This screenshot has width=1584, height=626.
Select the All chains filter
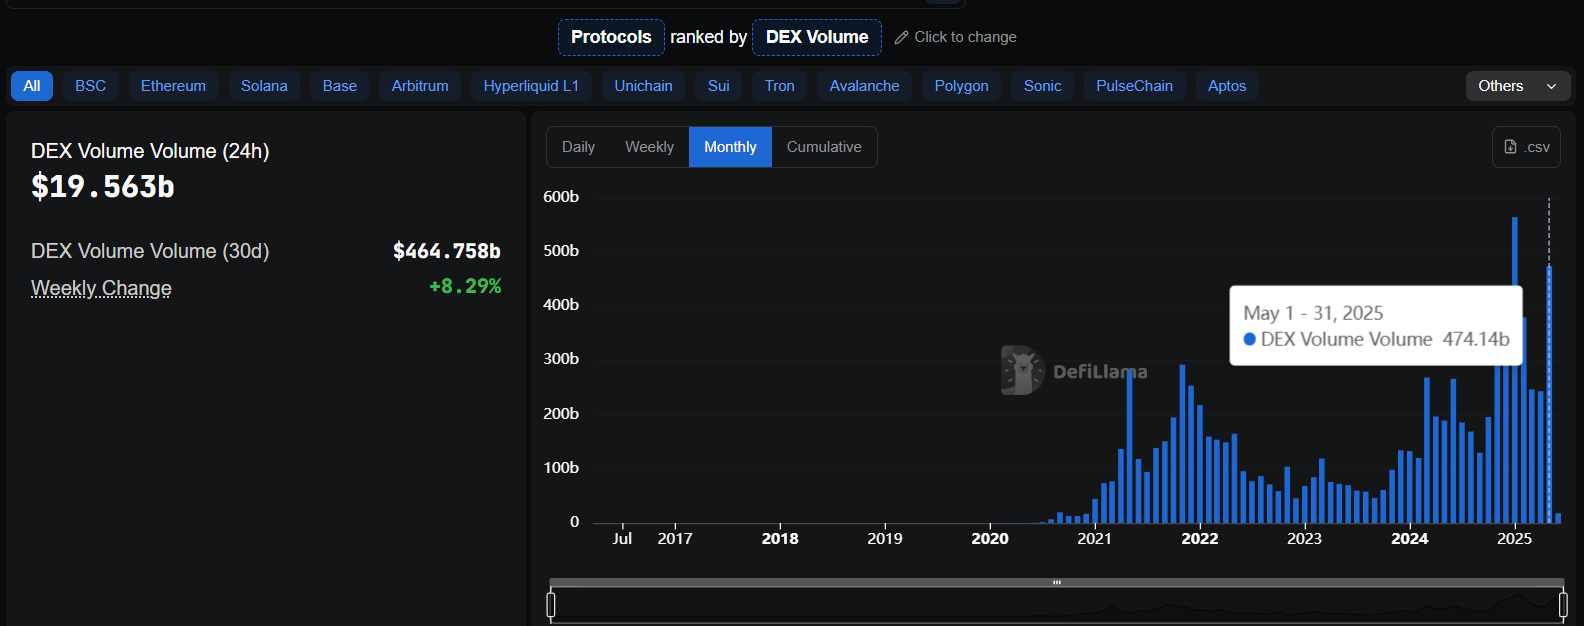point(32,86)
